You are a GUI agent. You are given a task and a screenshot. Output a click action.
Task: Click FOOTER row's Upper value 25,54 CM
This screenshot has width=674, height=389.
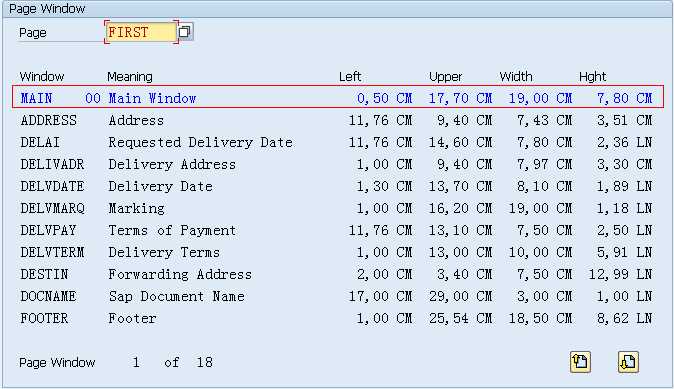[x=460, y=319]
